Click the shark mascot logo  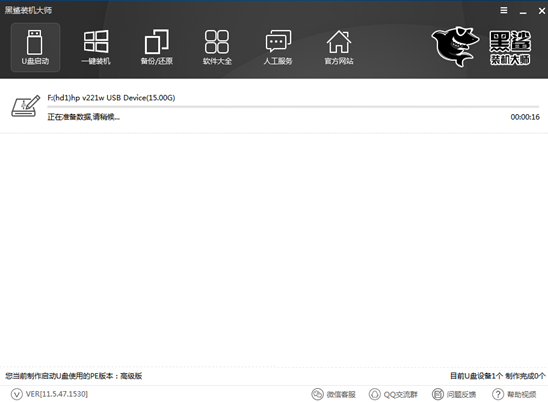coord(455,46)
